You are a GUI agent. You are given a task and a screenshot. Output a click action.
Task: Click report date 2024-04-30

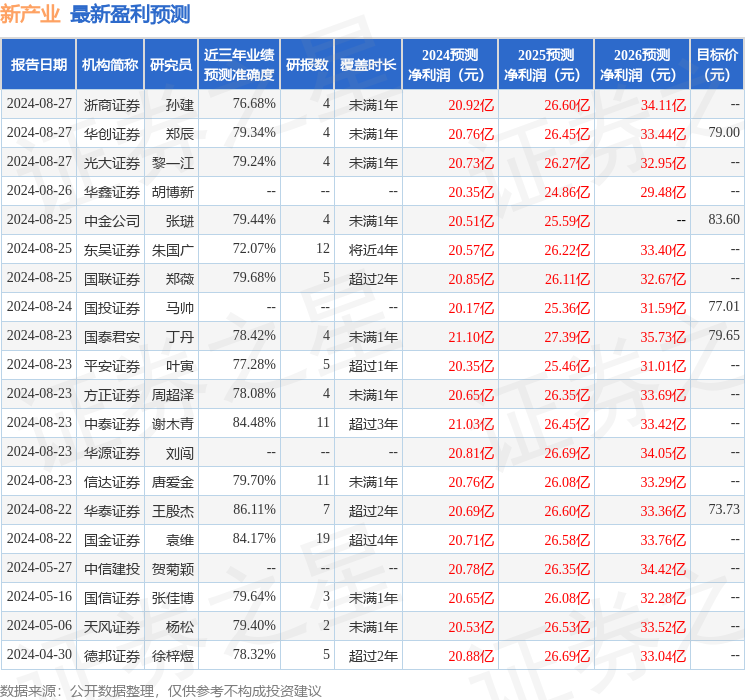[39, 654]
